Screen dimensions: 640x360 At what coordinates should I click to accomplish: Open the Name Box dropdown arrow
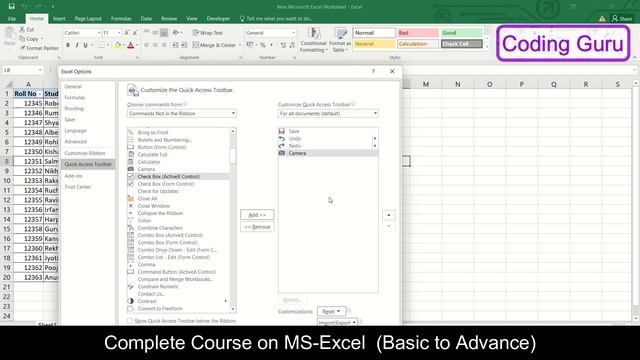tap(40, 70)
